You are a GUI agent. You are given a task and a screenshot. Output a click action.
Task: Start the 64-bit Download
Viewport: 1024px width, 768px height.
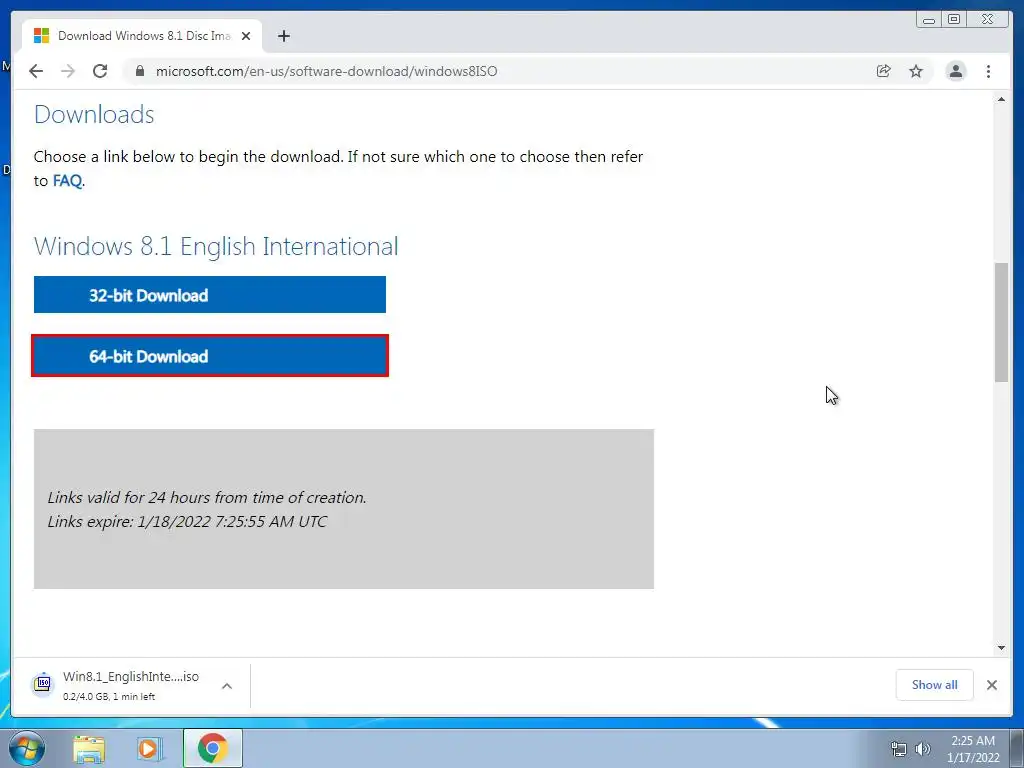pos(210,356)
